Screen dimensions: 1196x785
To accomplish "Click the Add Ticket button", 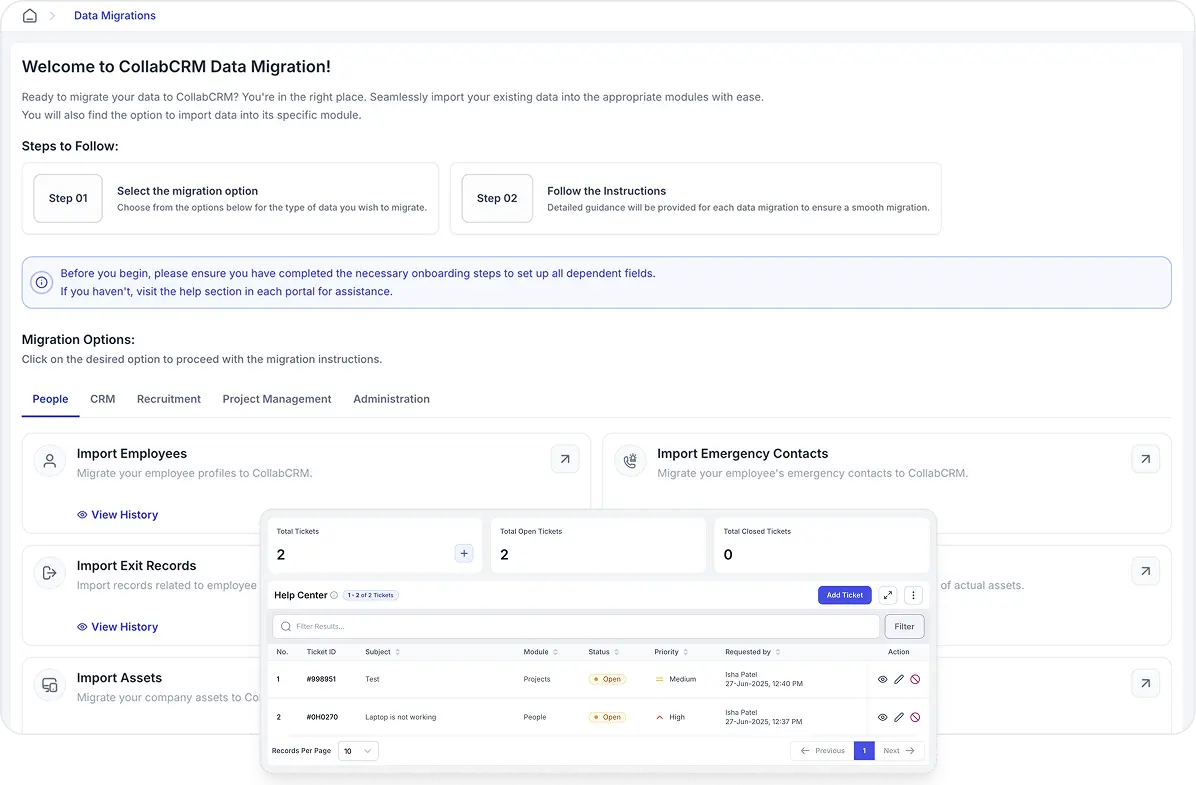I will 844,595.
